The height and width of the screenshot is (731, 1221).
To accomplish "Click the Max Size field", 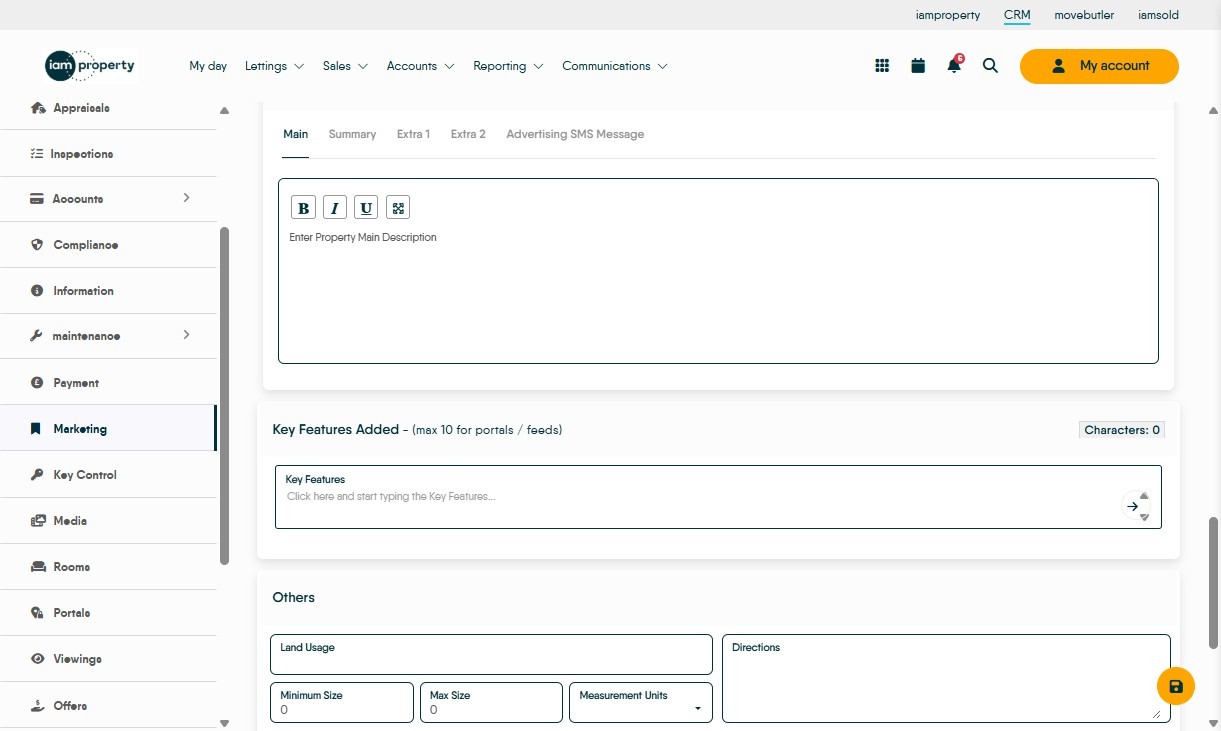I will coord(491,702).
